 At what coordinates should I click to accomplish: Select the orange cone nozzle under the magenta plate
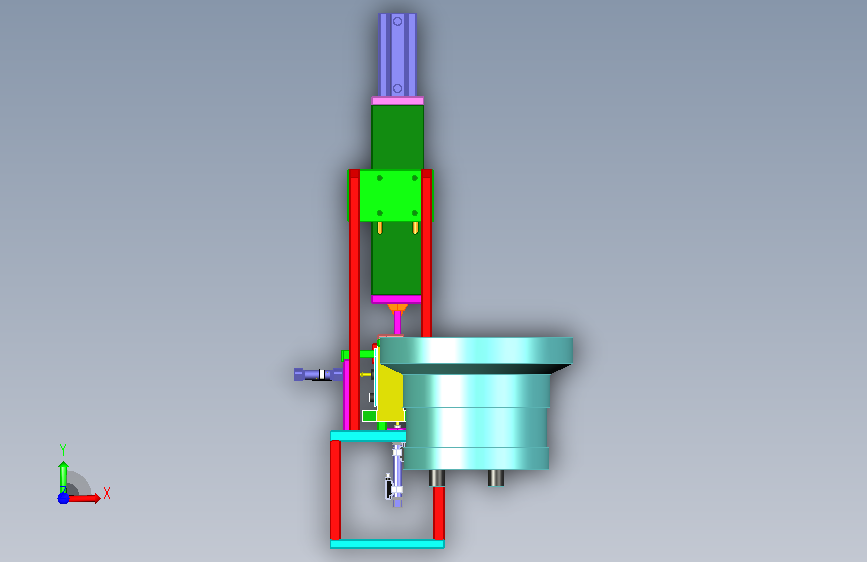click(397, 308)
